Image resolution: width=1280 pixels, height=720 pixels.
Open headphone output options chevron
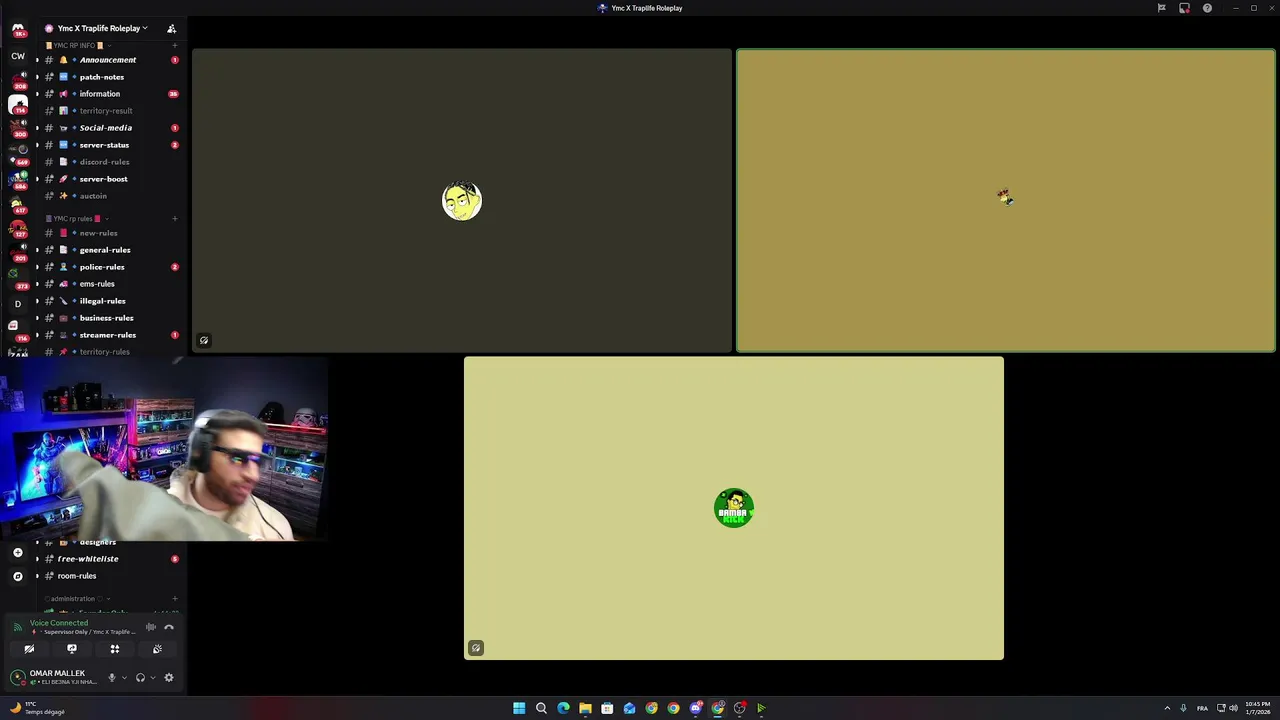tap(152, 677)
